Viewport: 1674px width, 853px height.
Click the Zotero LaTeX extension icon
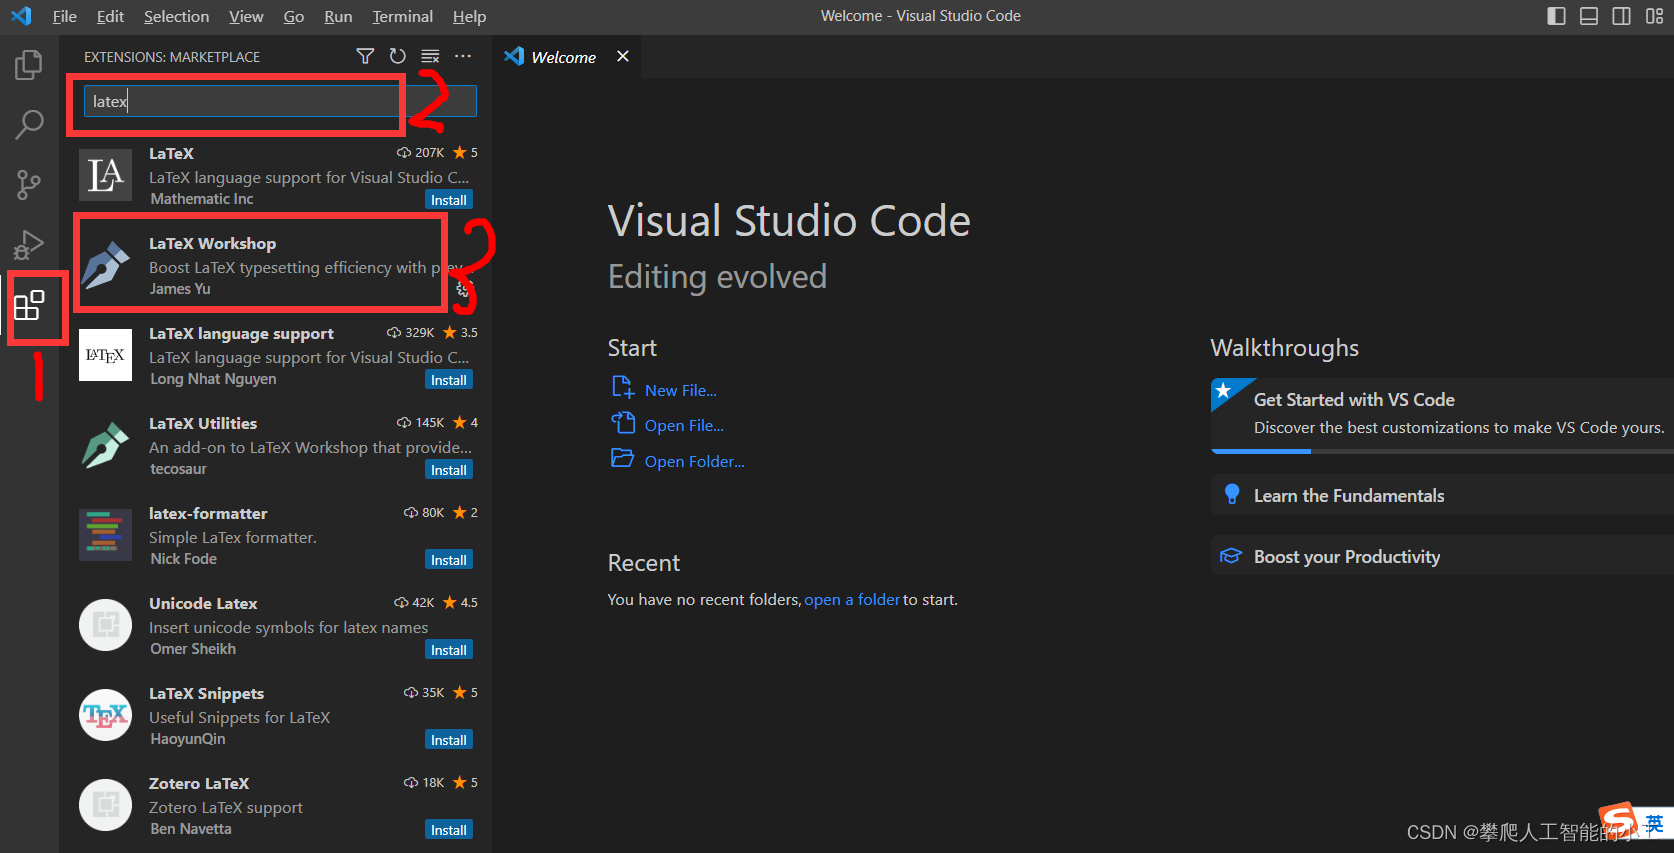click(106, 805)
